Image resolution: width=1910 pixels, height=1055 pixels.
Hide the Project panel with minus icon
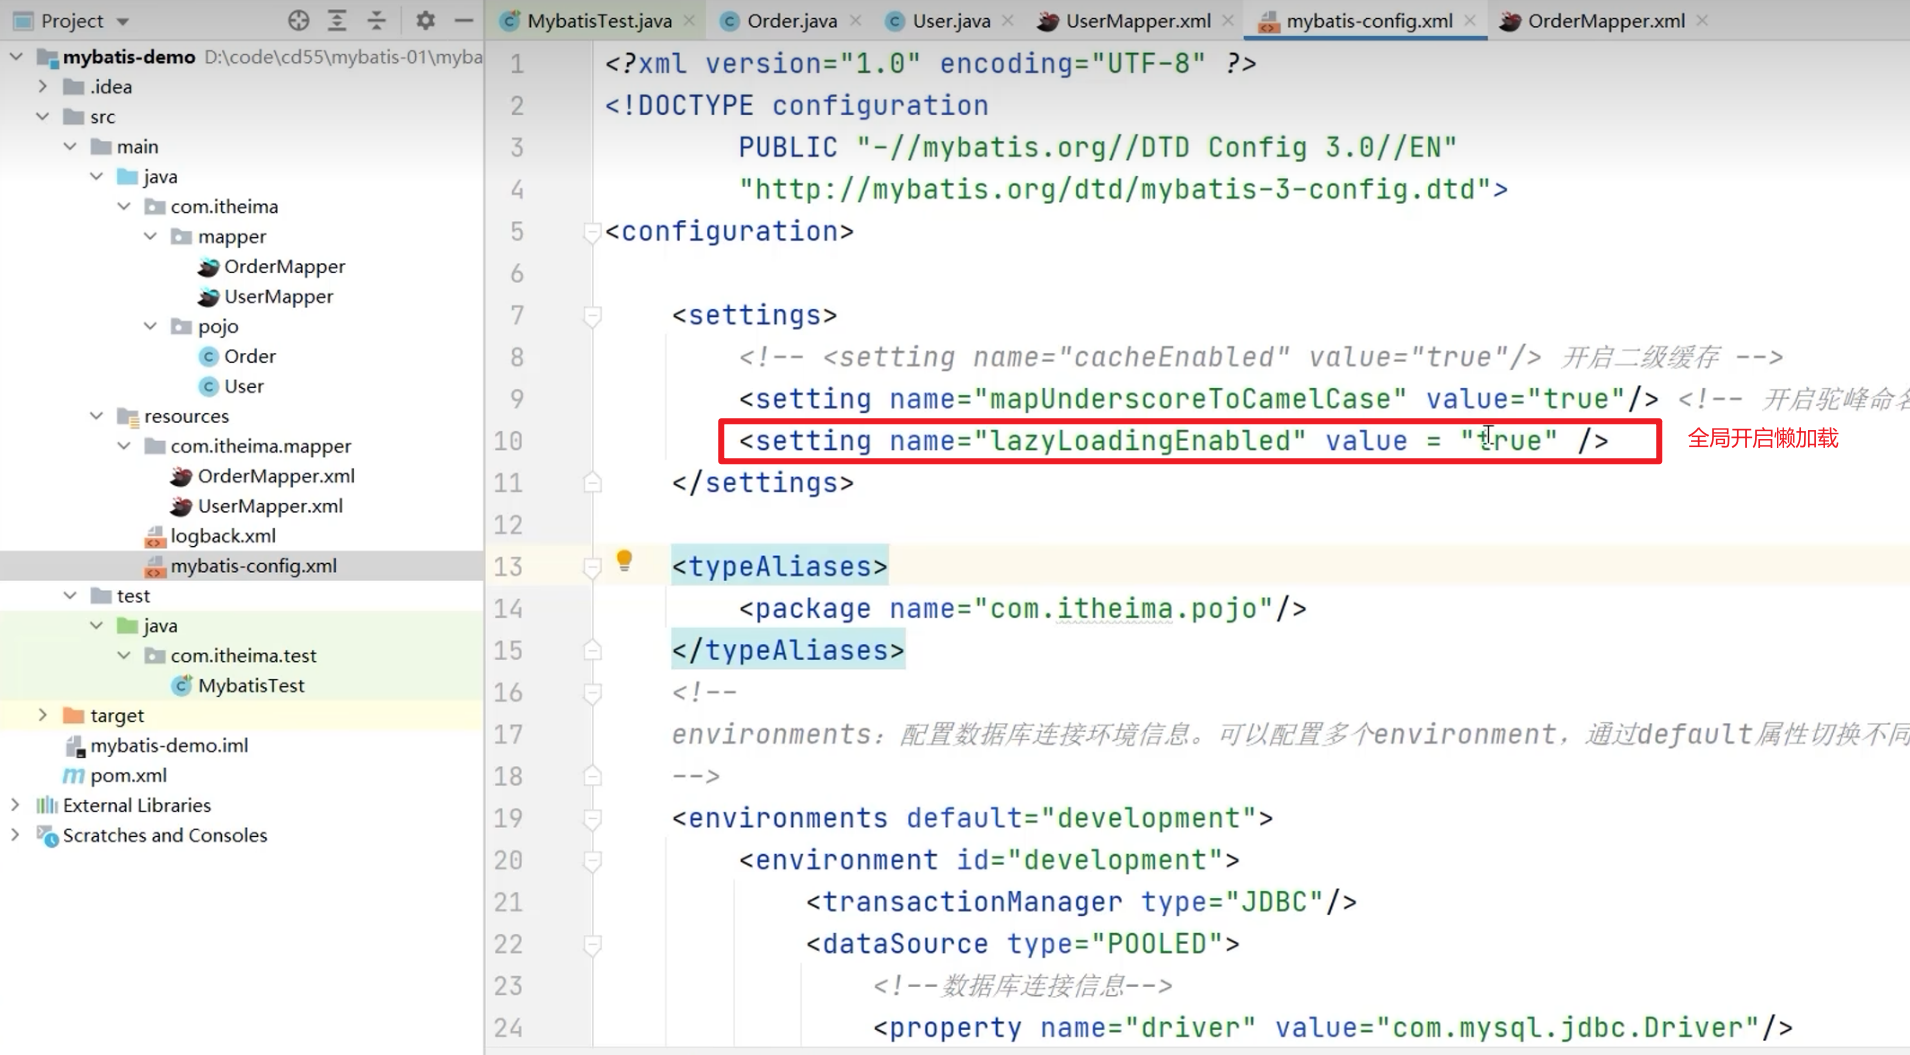coord(463,20)
